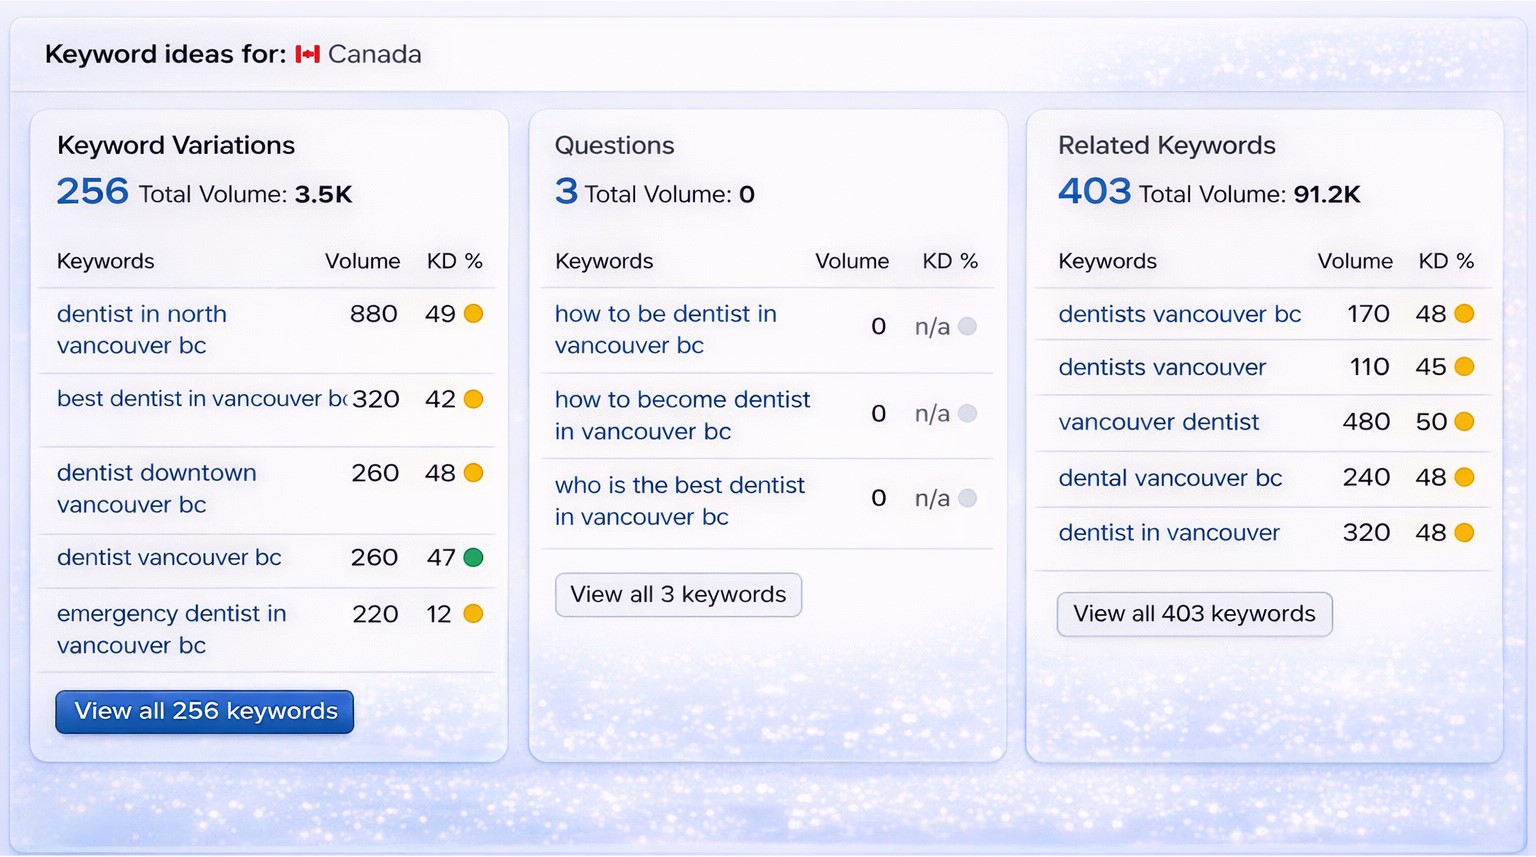Click the Canada flag icon
This screenshot has width=1536, height=857.
coord(308,55)
